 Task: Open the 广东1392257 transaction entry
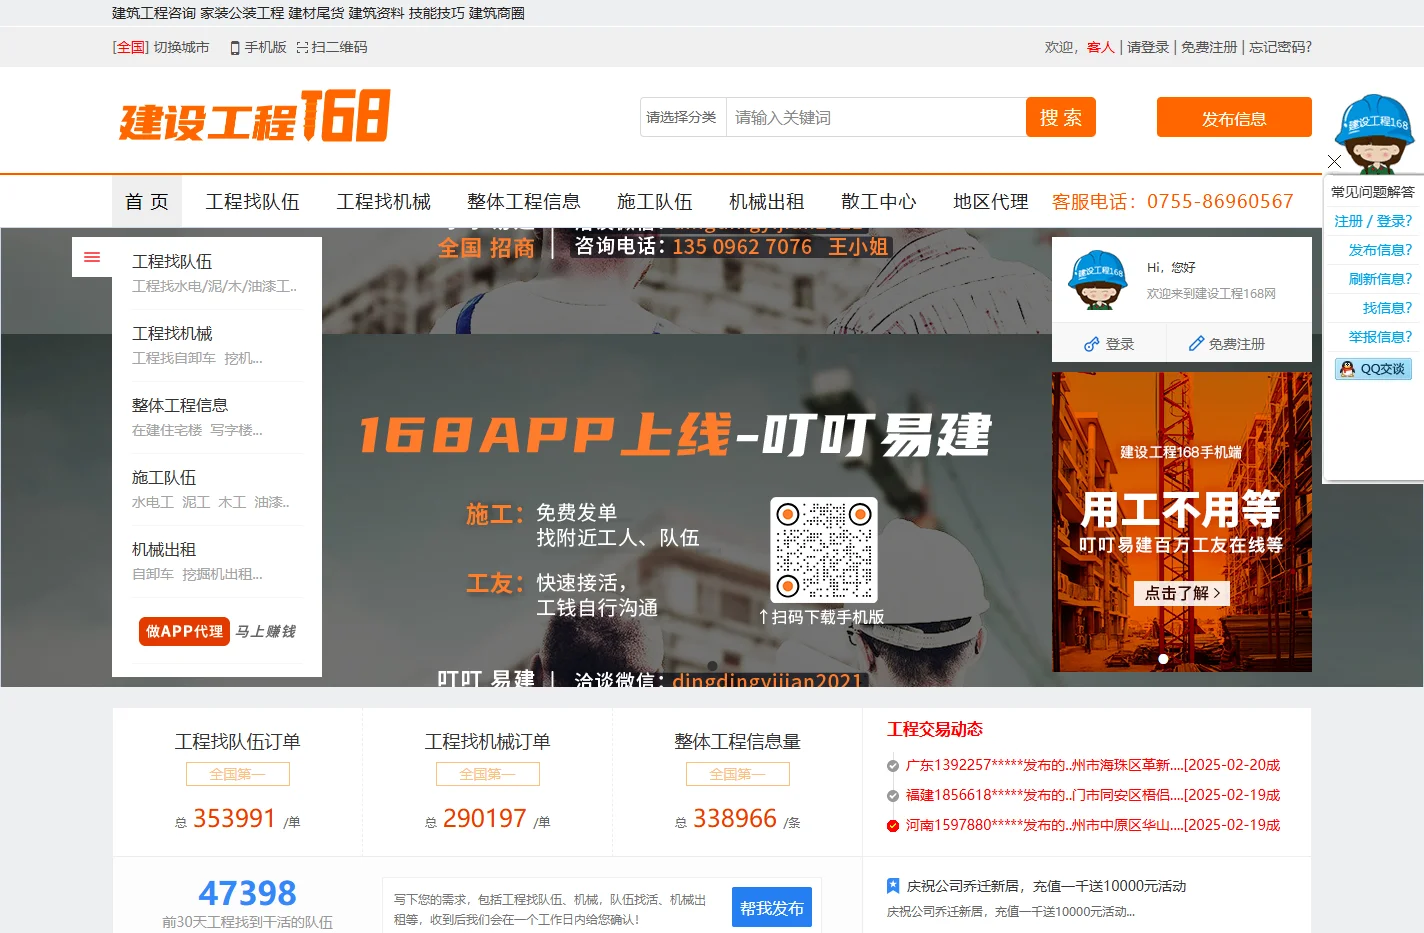pyautogui.click(x=1093, y=766)
